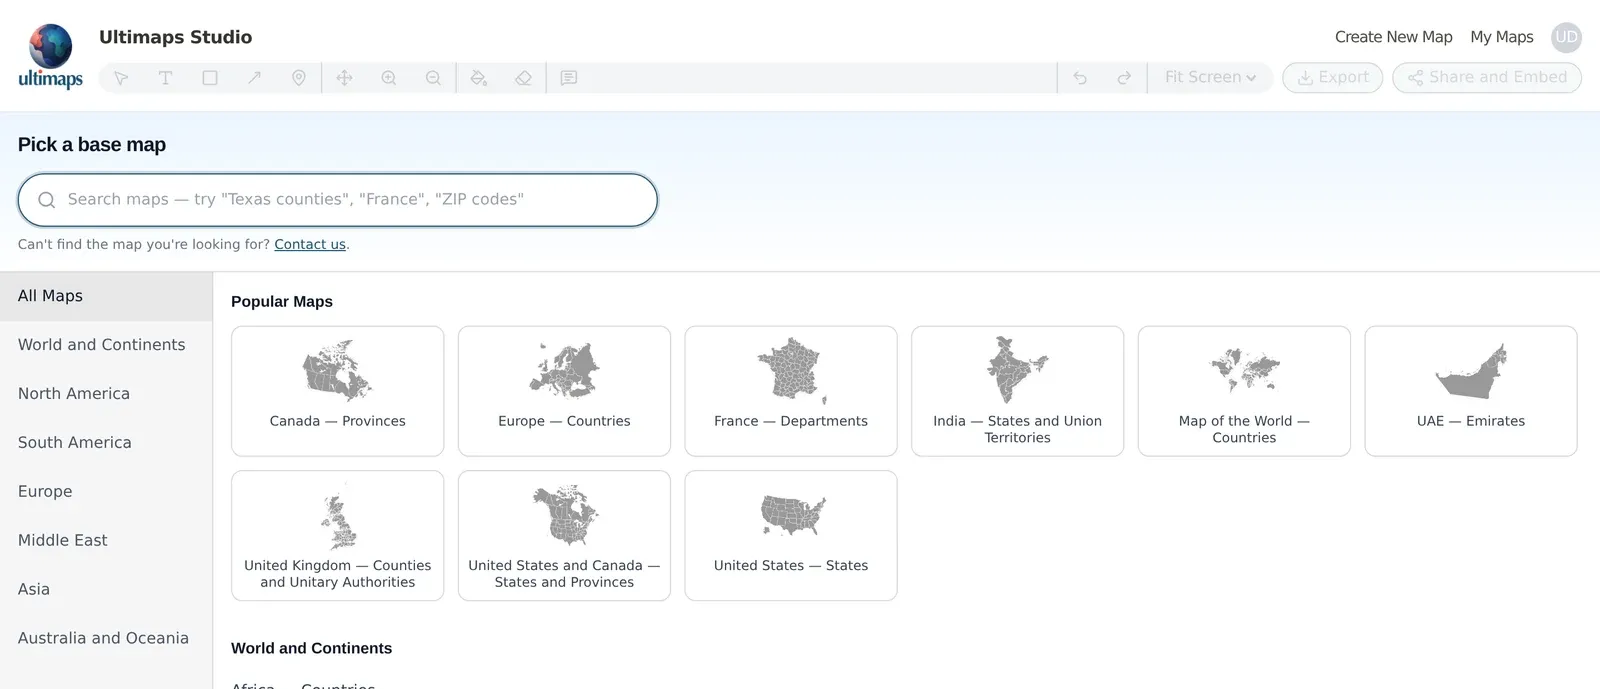The width and height of the screenshot is (1600, 689).
Task: Select the pointer selection tool
Action: click(x=121, y=78)
